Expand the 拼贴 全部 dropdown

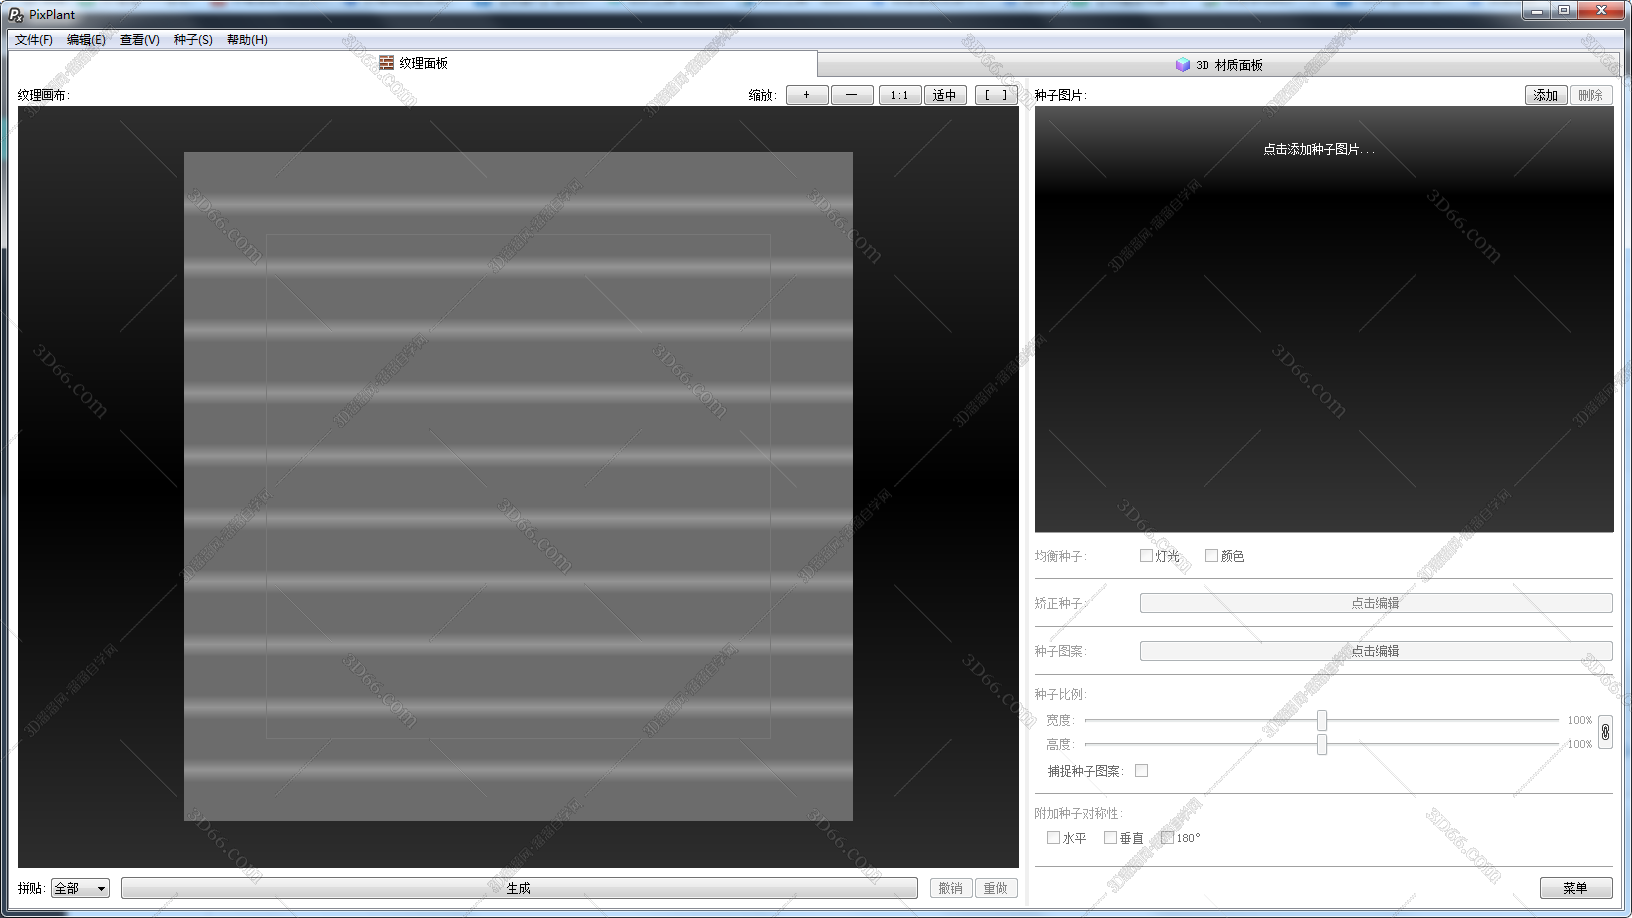[80, 888]
